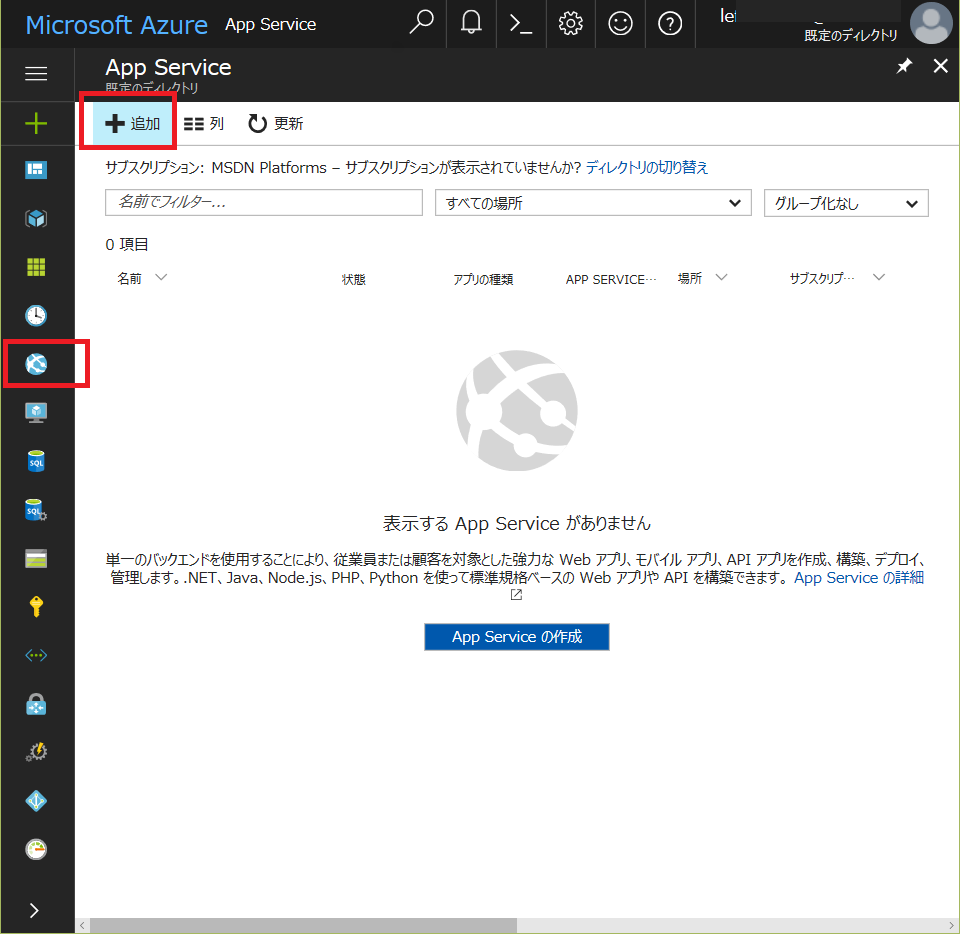Viewport: 960px width, 934px height.
Task: Click the scrollbar right arrow
Action: coord(953,925)
